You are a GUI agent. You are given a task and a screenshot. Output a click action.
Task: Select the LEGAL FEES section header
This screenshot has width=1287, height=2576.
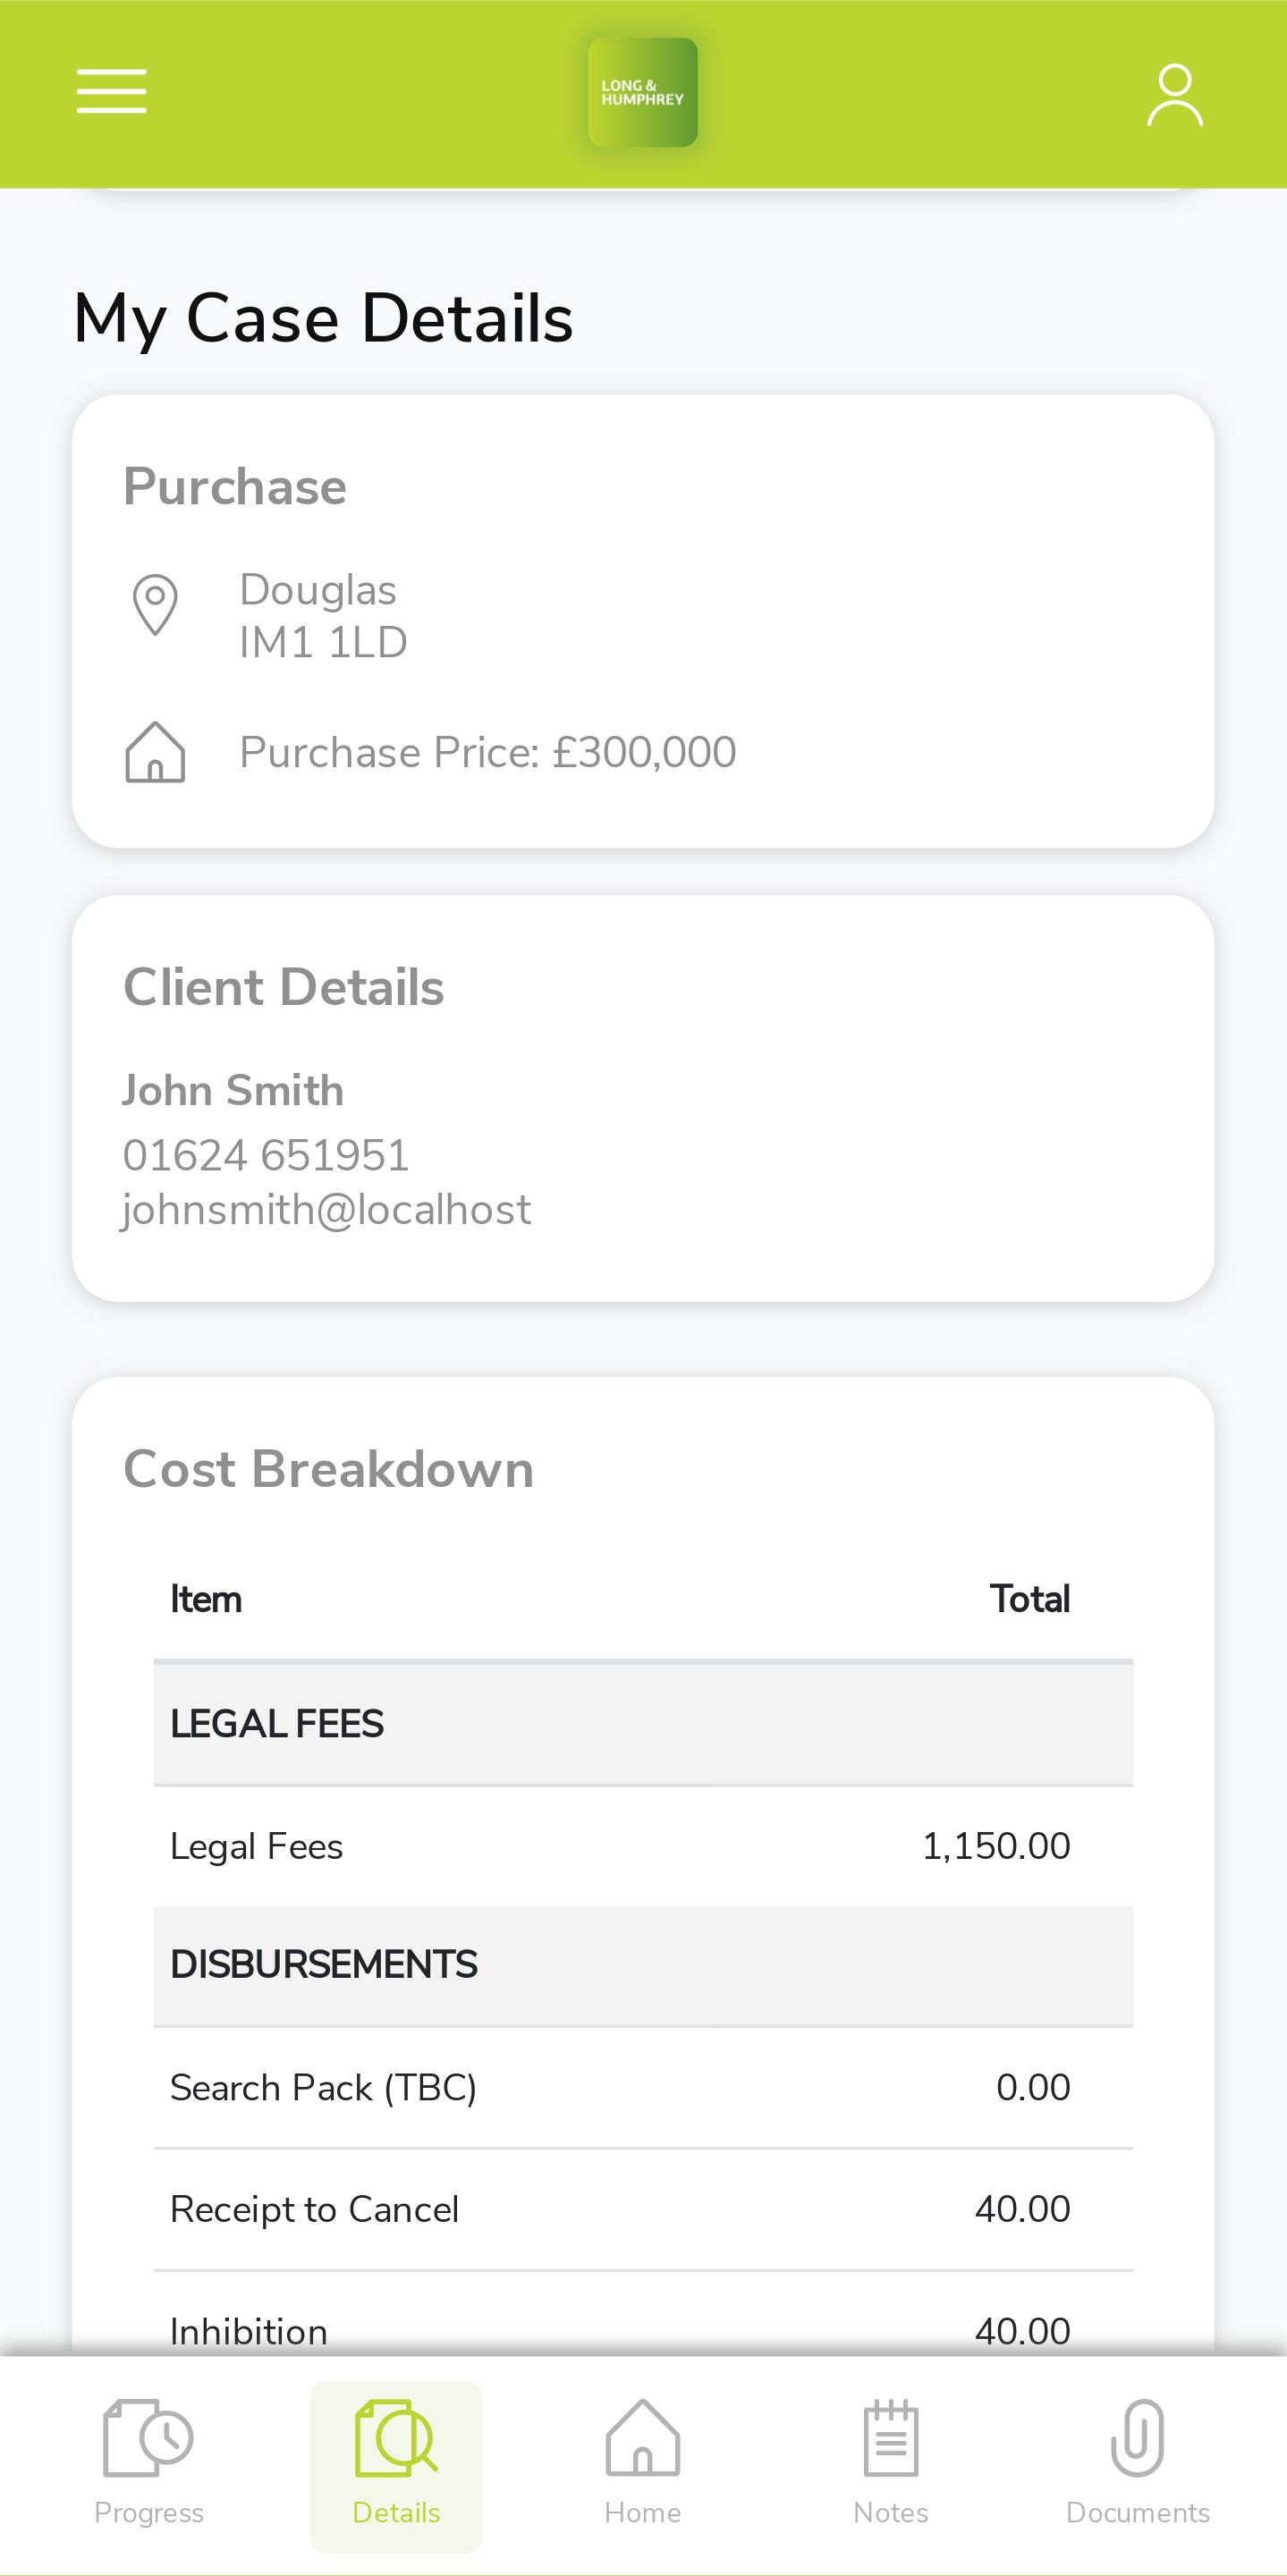643,1724
